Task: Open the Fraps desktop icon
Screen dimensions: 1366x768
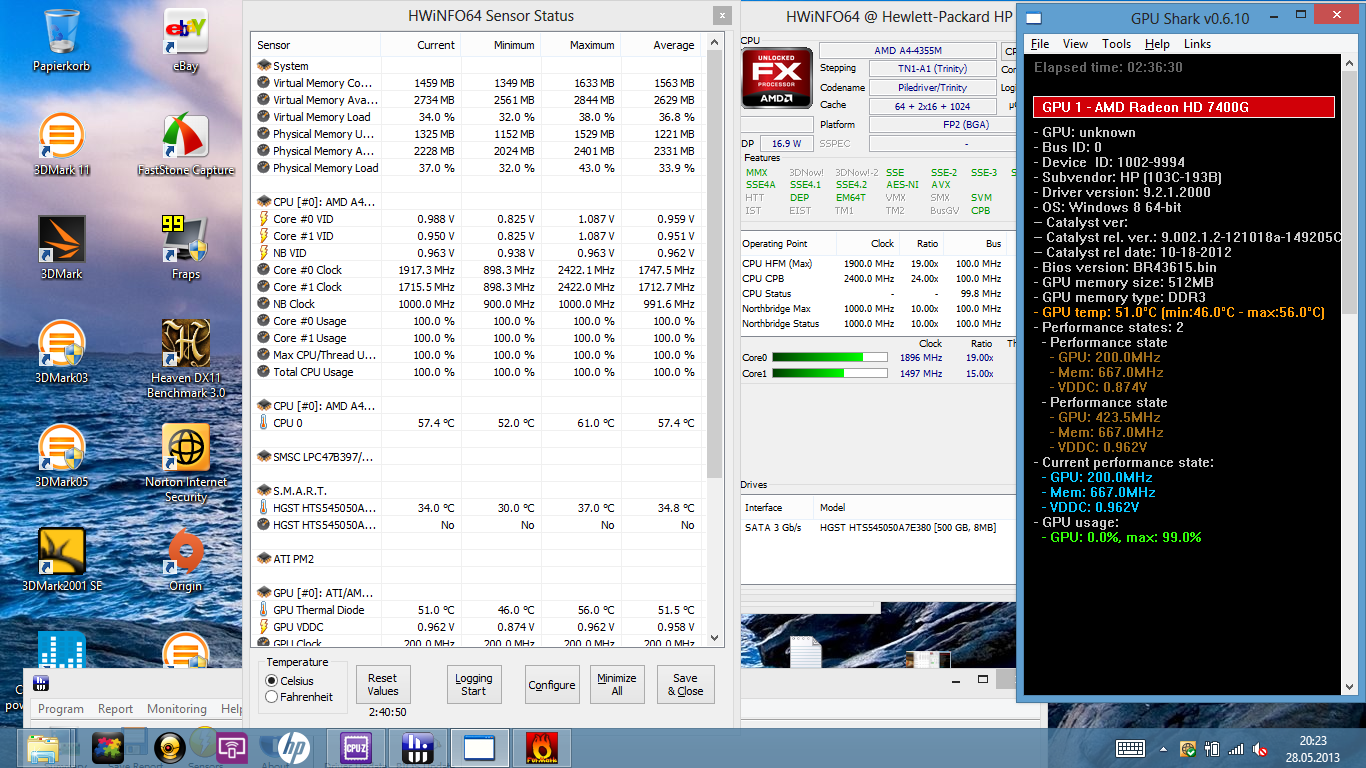Action: [x=185, y=248]
